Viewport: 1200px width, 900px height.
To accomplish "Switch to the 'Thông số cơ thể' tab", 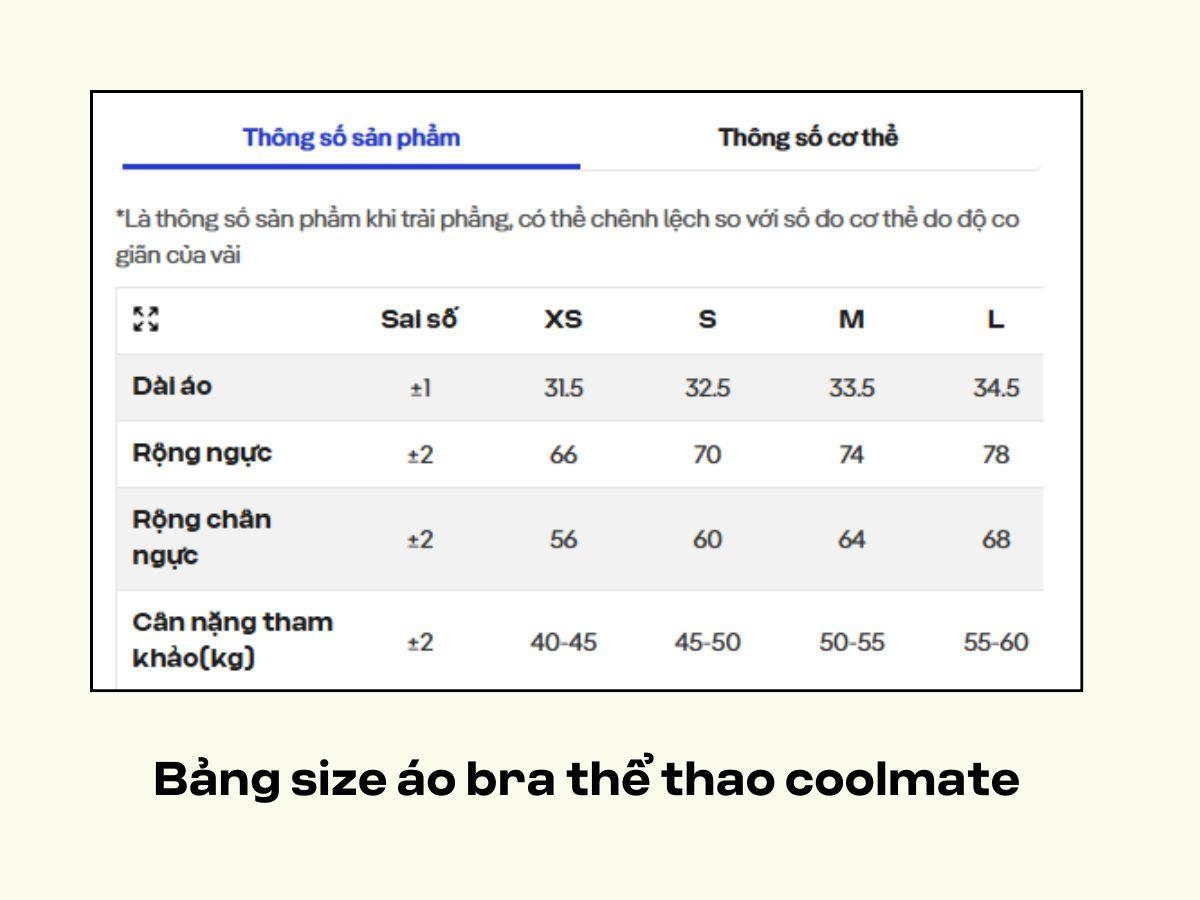I will [x=806, y=137].
